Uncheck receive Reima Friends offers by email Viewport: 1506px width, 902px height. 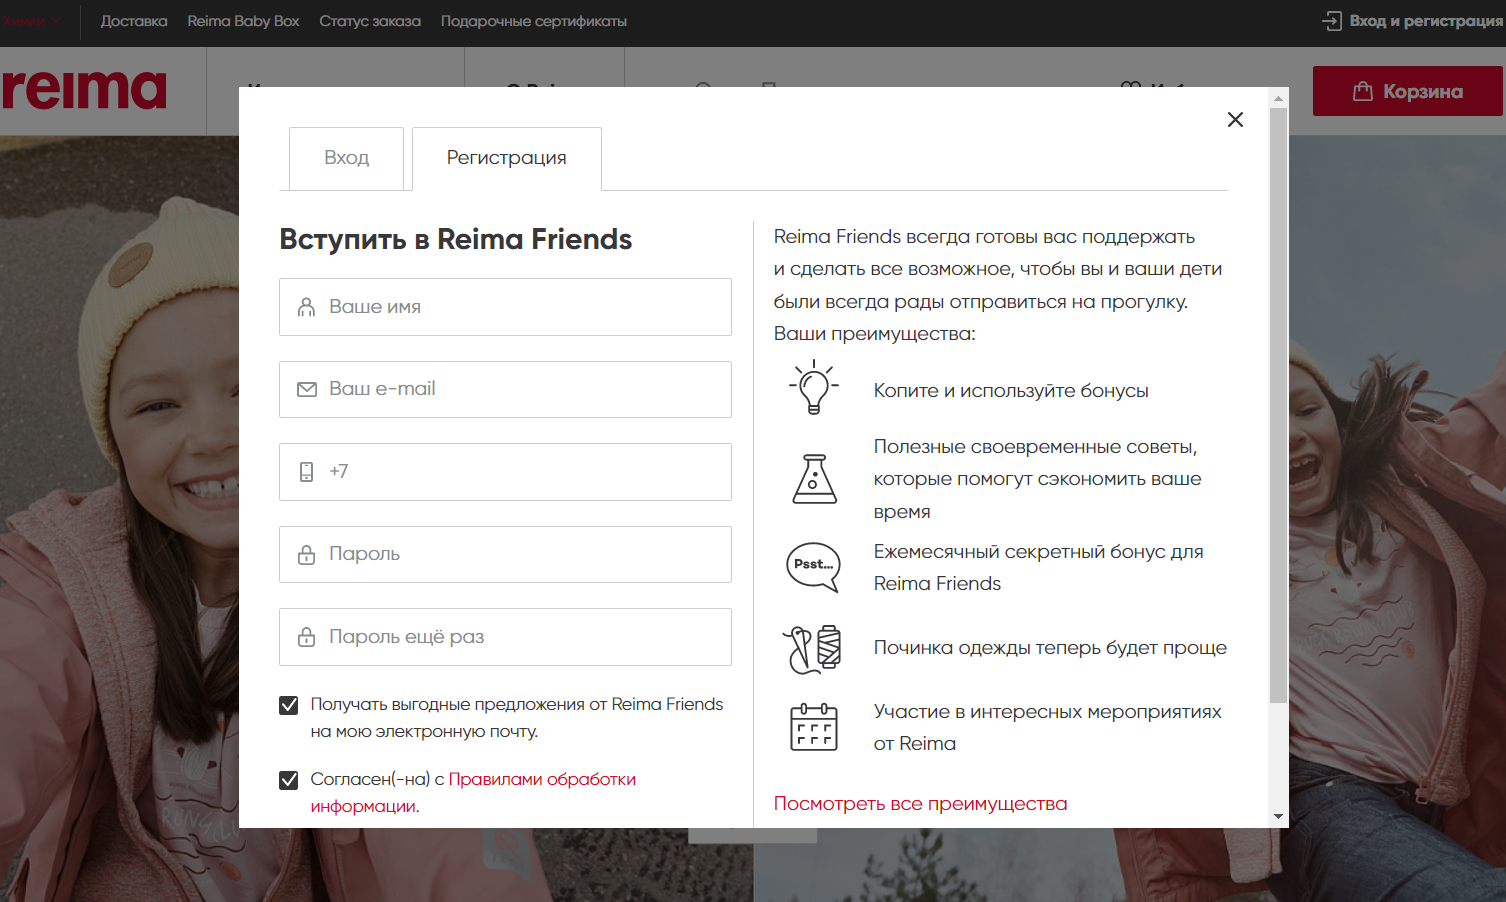click(x=289, y=705)
